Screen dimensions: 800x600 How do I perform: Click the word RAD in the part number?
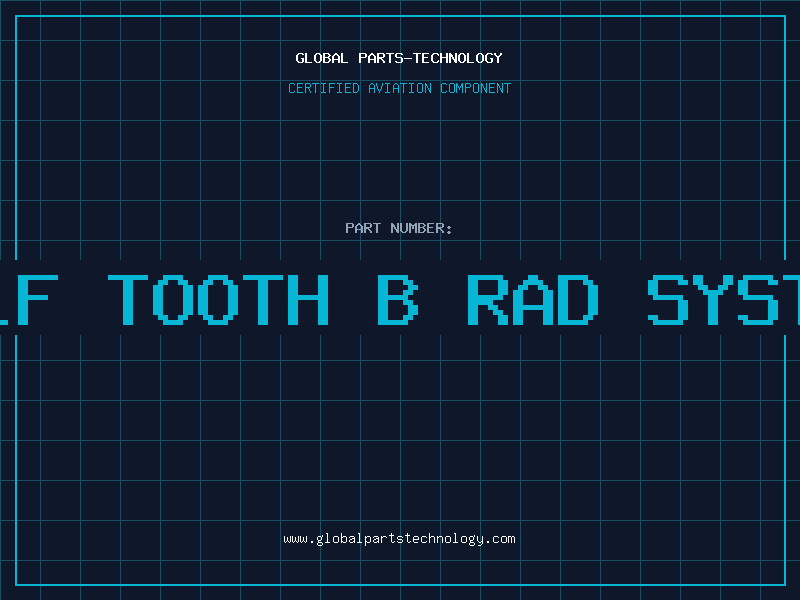tap(534, 299)
